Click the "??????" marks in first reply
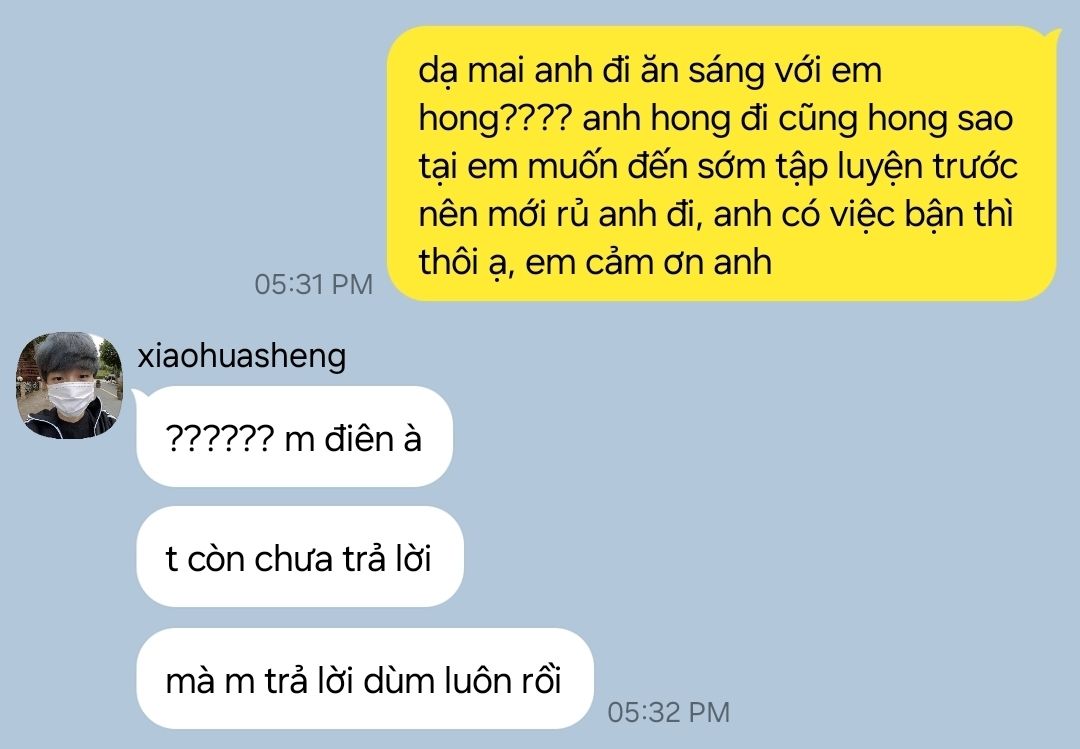Viewport: 1080px width, 749px height. tap(220, 438)
